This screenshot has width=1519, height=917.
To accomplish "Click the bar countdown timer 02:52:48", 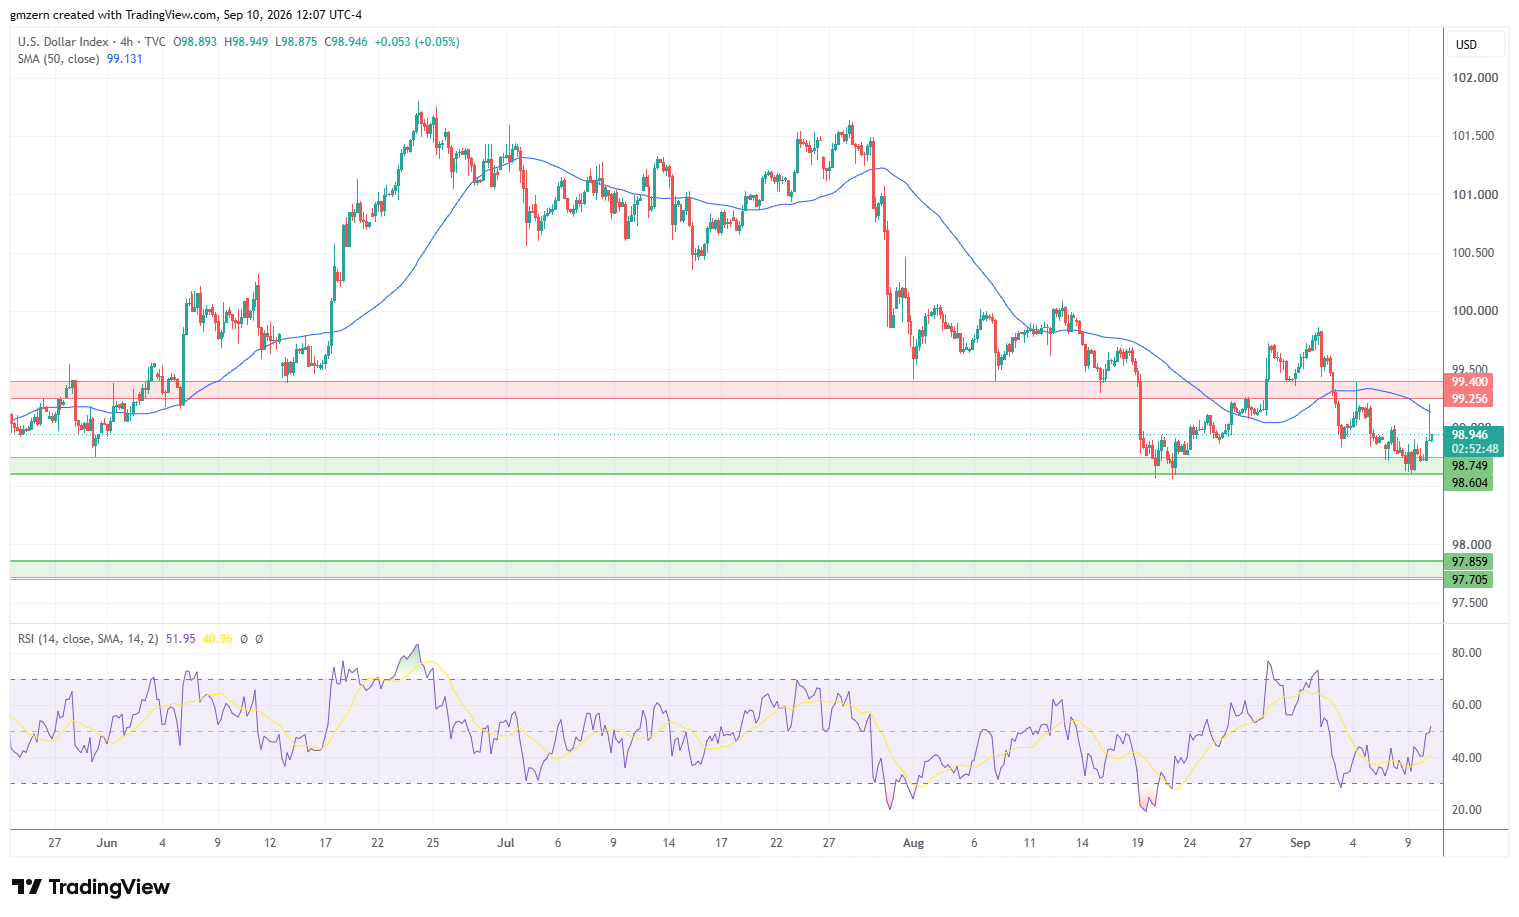I will [1475, 449].
